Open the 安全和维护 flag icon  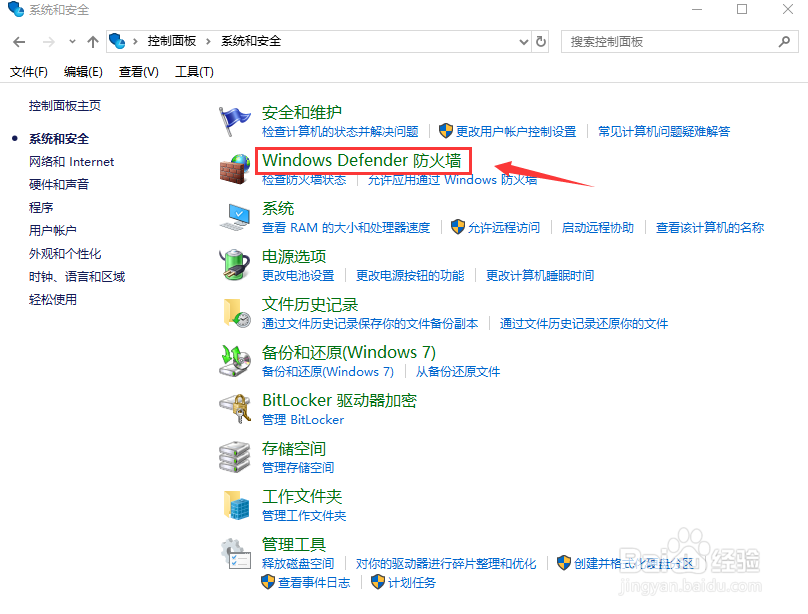[235, 117]
